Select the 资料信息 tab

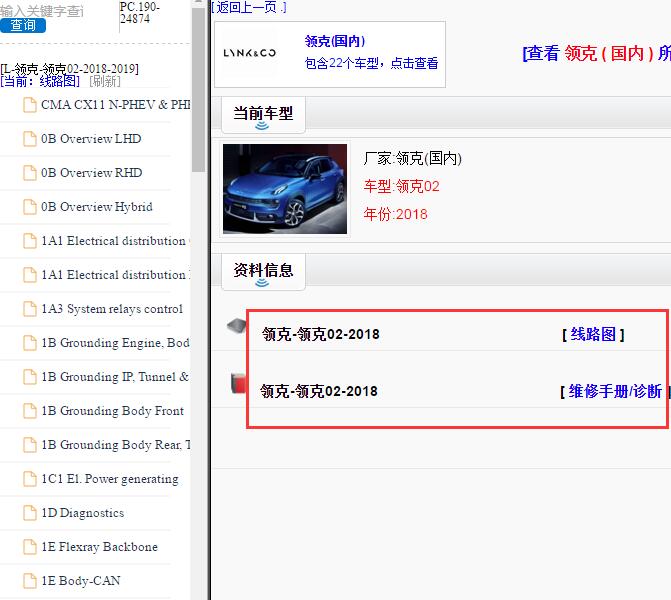pyautogui.click(x=263, y=271)
